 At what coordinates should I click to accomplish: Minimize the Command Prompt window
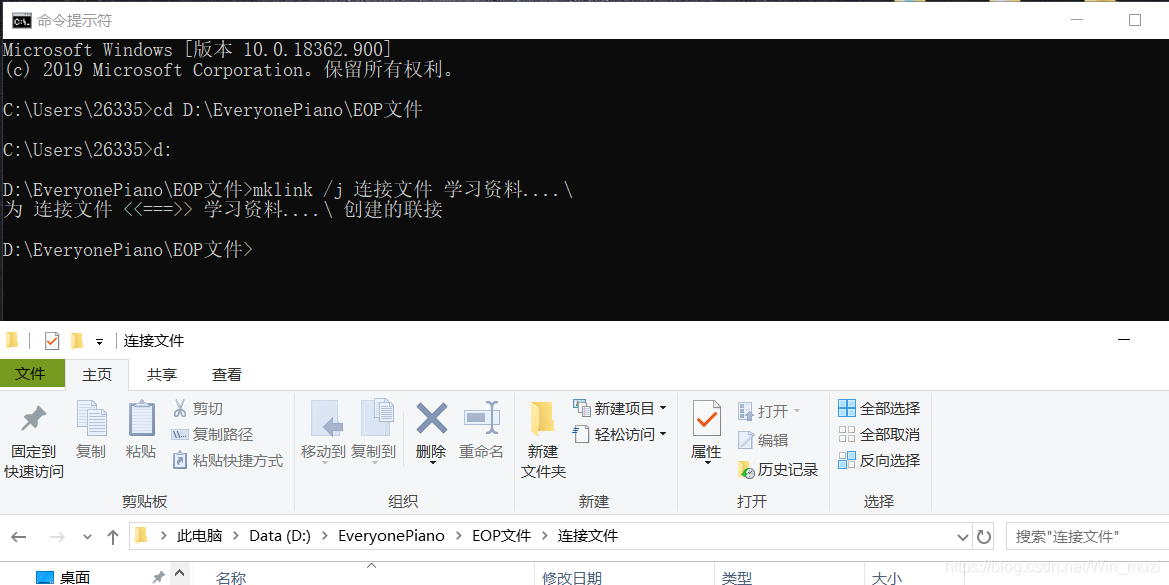pyautogui.click(x=1076, y=20)
